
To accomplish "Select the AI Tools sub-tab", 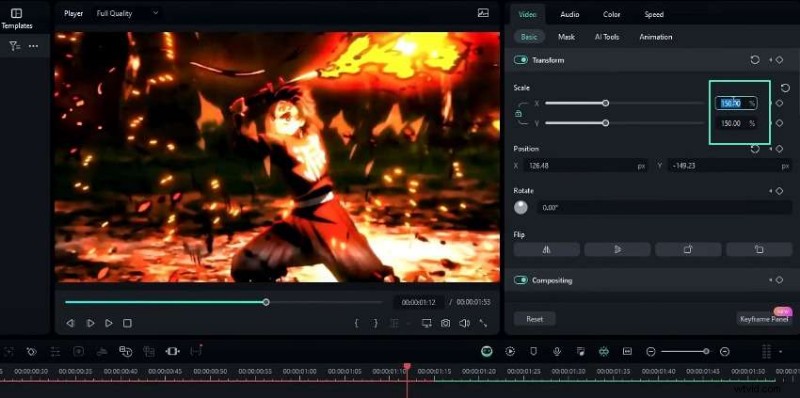I will click(607, 37).
